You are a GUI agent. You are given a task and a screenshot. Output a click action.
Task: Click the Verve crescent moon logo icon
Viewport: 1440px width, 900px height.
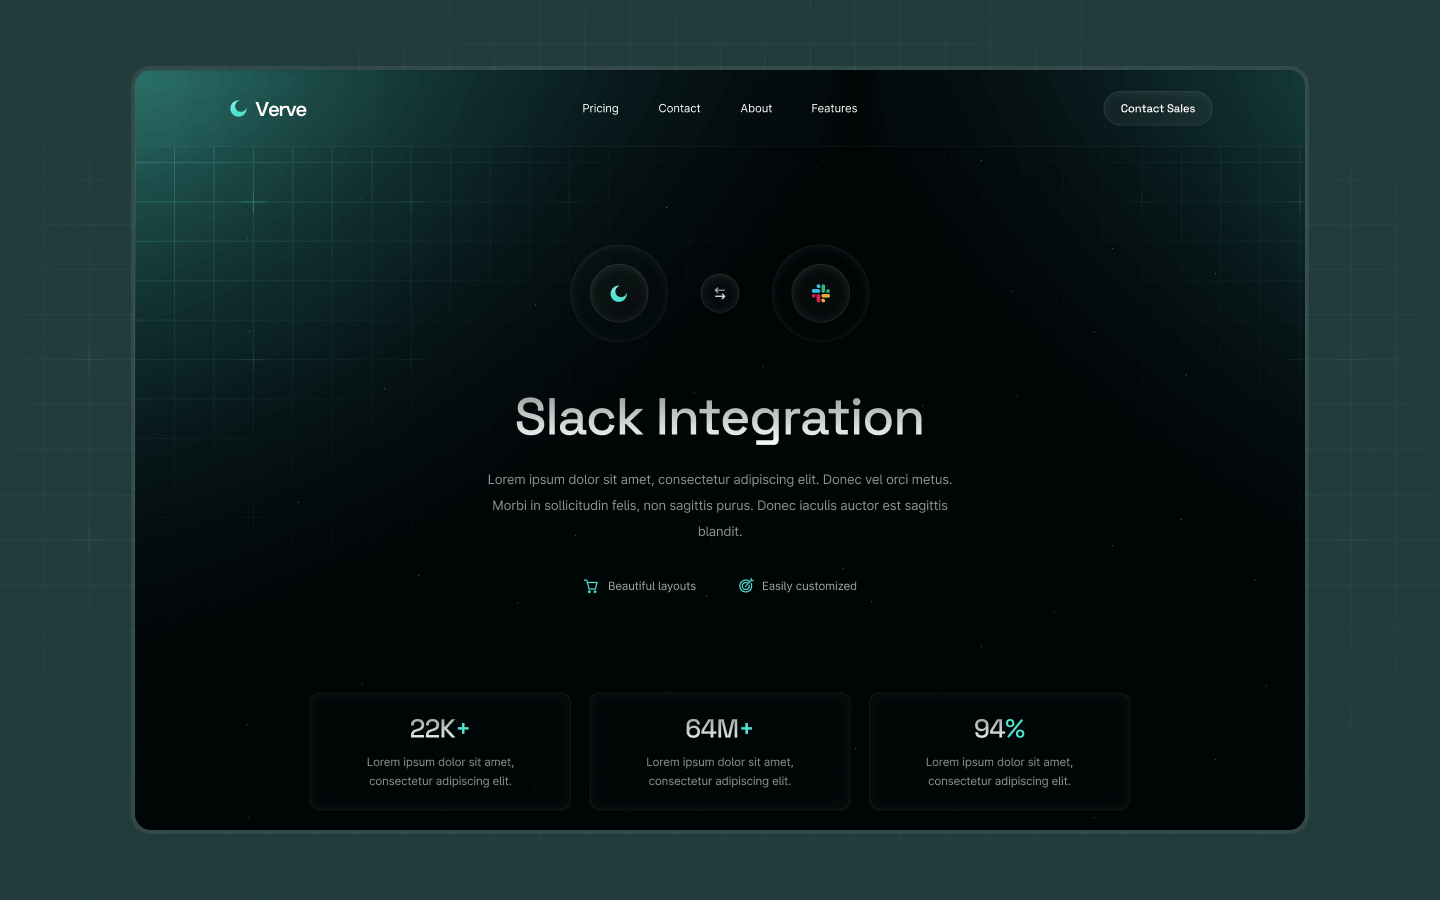[238, 108]
